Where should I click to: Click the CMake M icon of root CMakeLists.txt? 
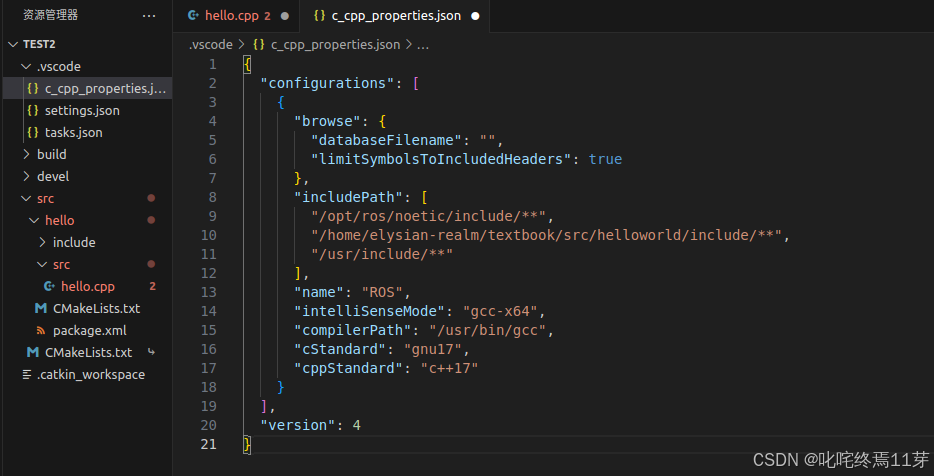33,353
